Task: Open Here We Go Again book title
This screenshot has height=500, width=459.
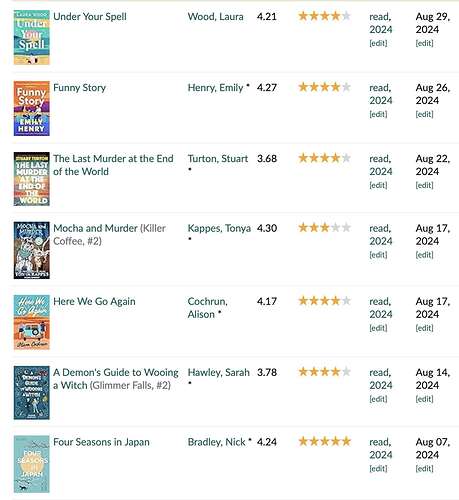Action: pyautogui.click(x=94, y=301)
